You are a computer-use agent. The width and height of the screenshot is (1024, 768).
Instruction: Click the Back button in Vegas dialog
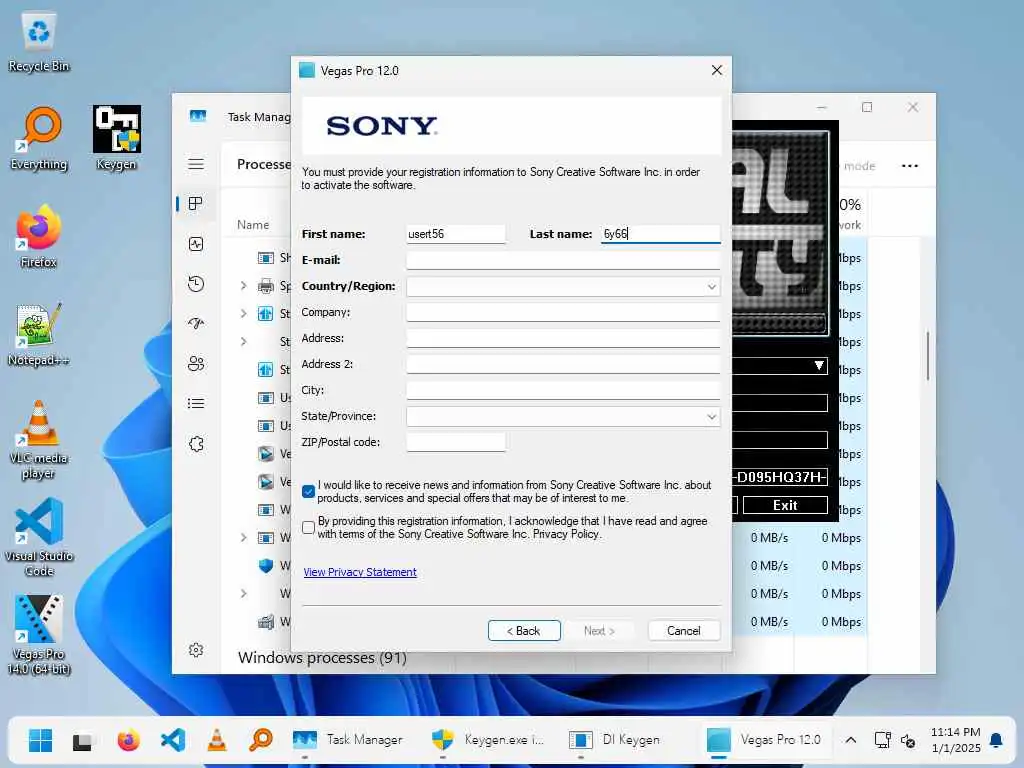pyautogui.click(x=524, y=631)
